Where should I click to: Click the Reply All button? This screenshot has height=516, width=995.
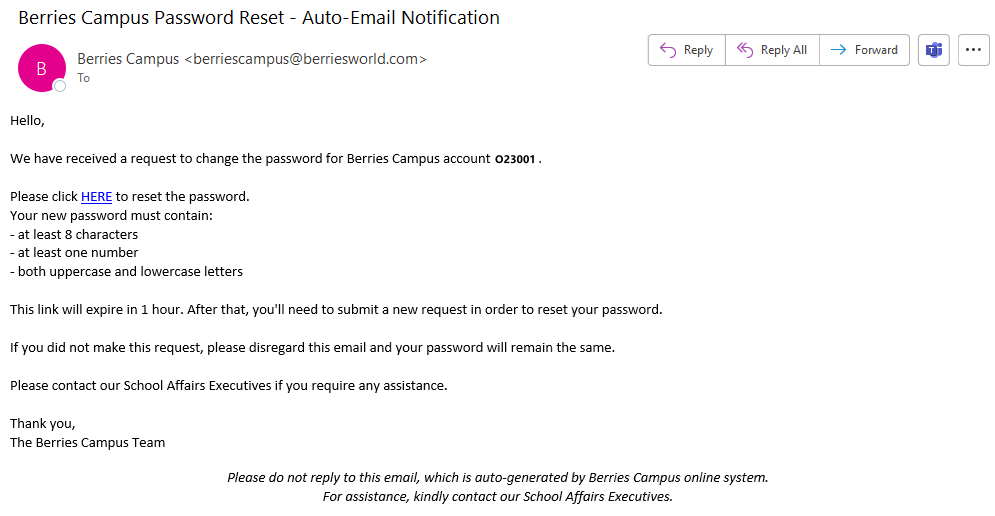772,50
